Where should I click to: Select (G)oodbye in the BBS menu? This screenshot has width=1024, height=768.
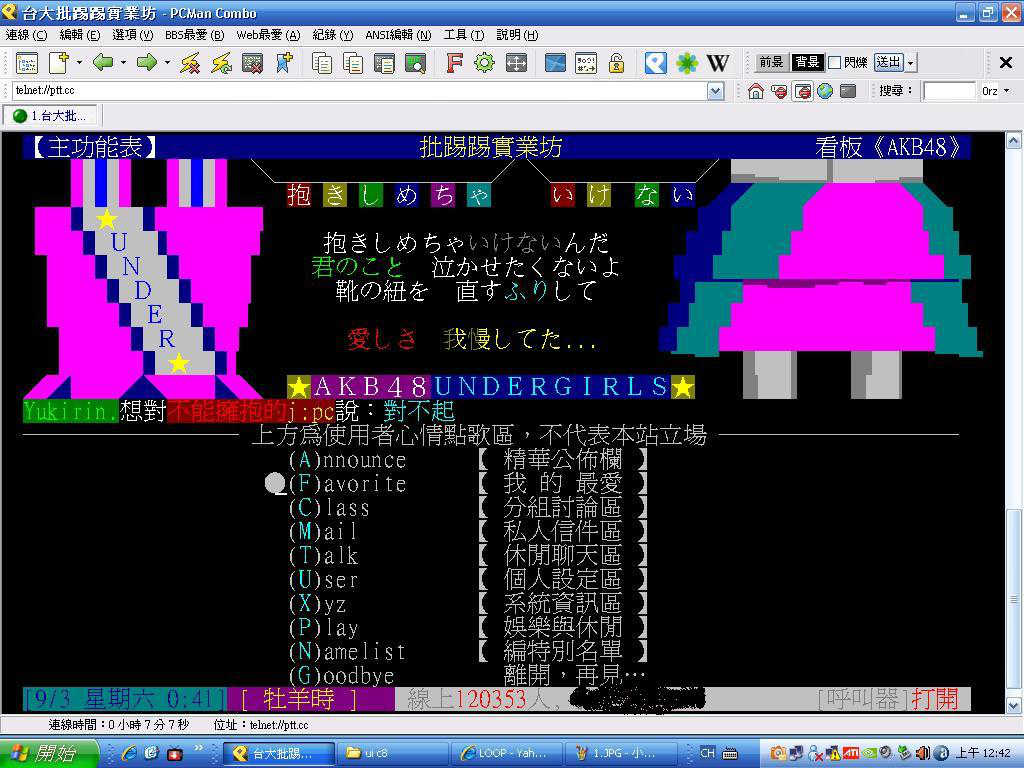point(342,675)
